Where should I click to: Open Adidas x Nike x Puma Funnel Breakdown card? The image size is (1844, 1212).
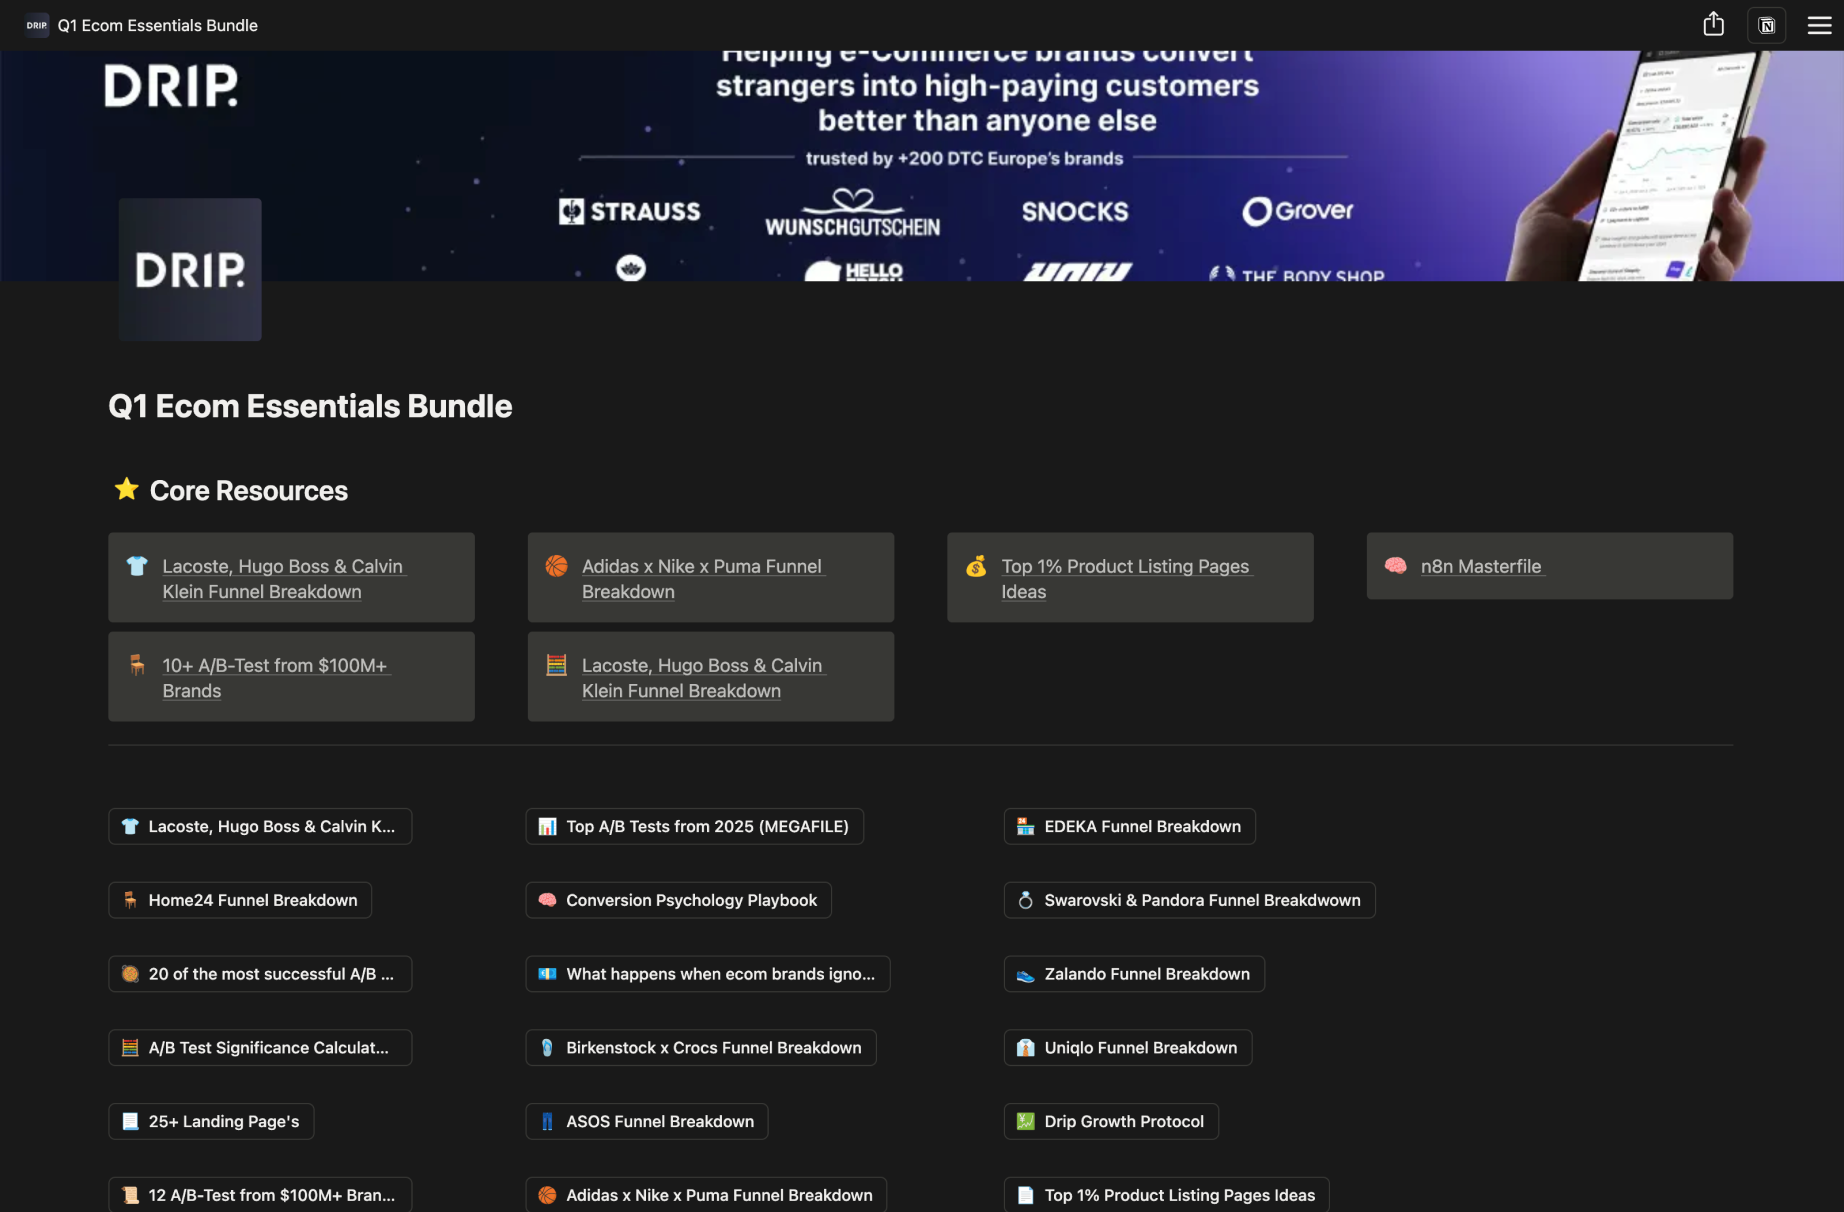701,578
